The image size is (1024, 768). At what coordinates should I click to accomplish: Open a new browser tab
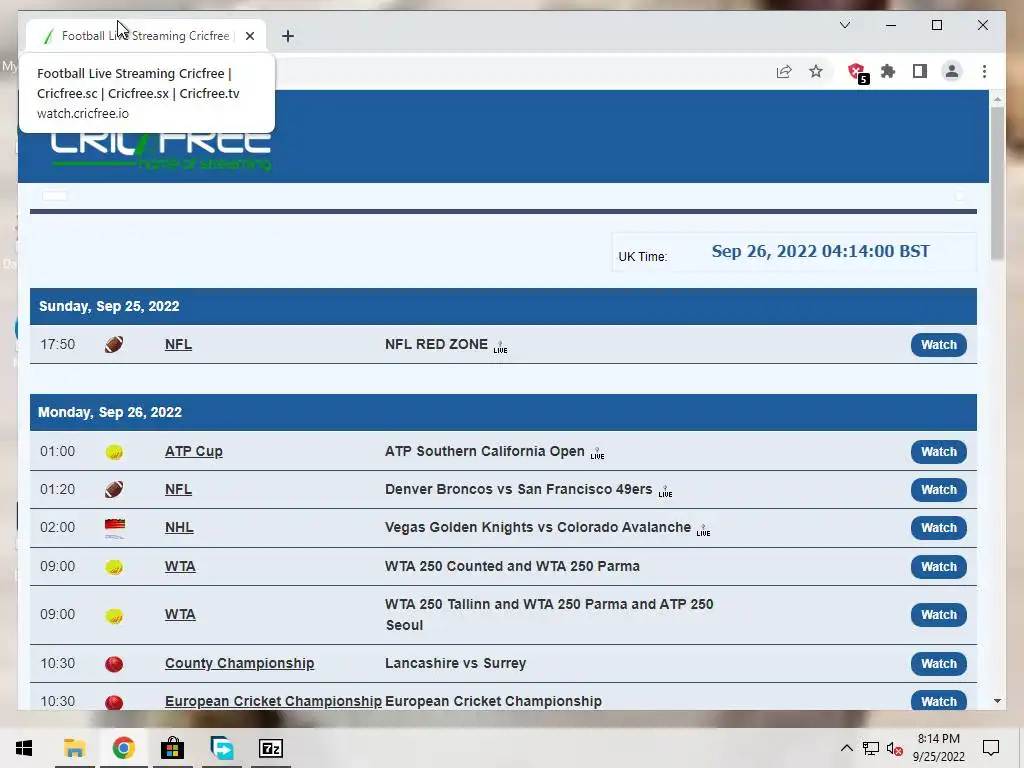tap(288, 36)
